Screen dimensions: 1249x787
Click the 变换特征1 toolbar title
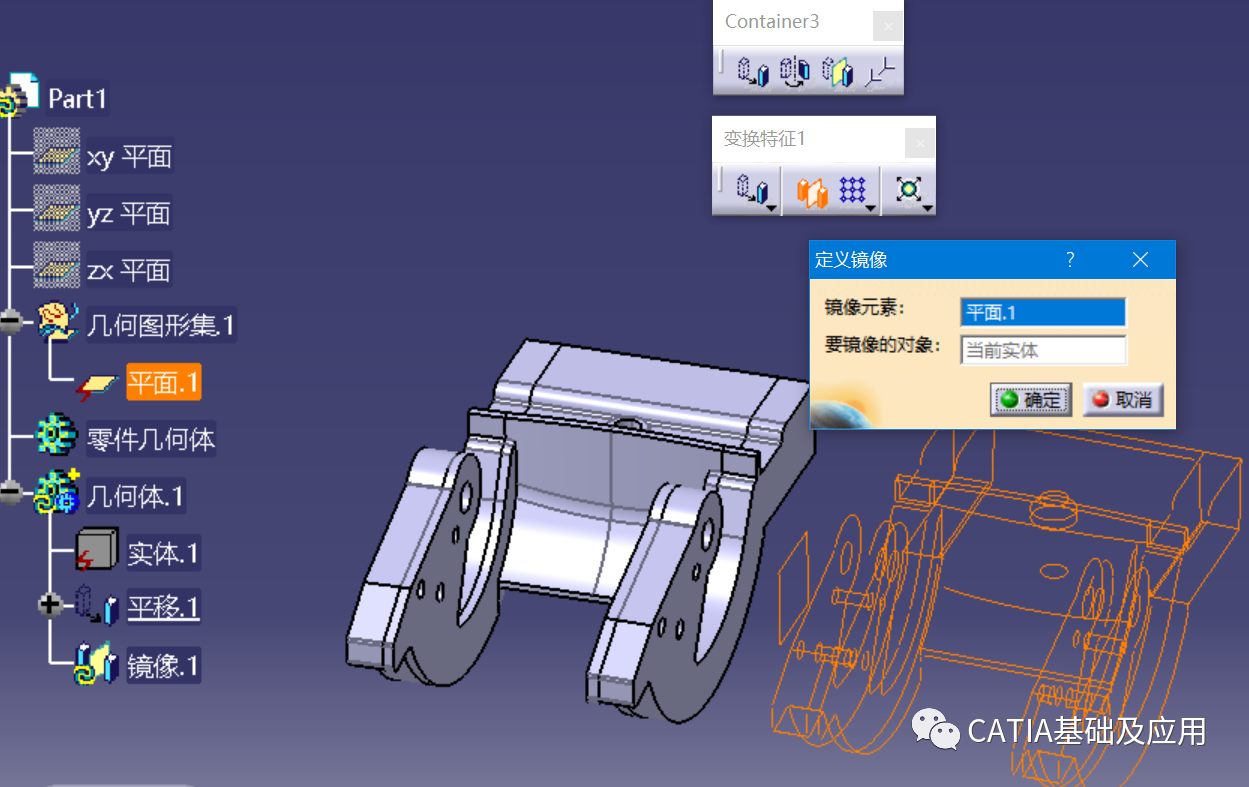click(764, 139)
